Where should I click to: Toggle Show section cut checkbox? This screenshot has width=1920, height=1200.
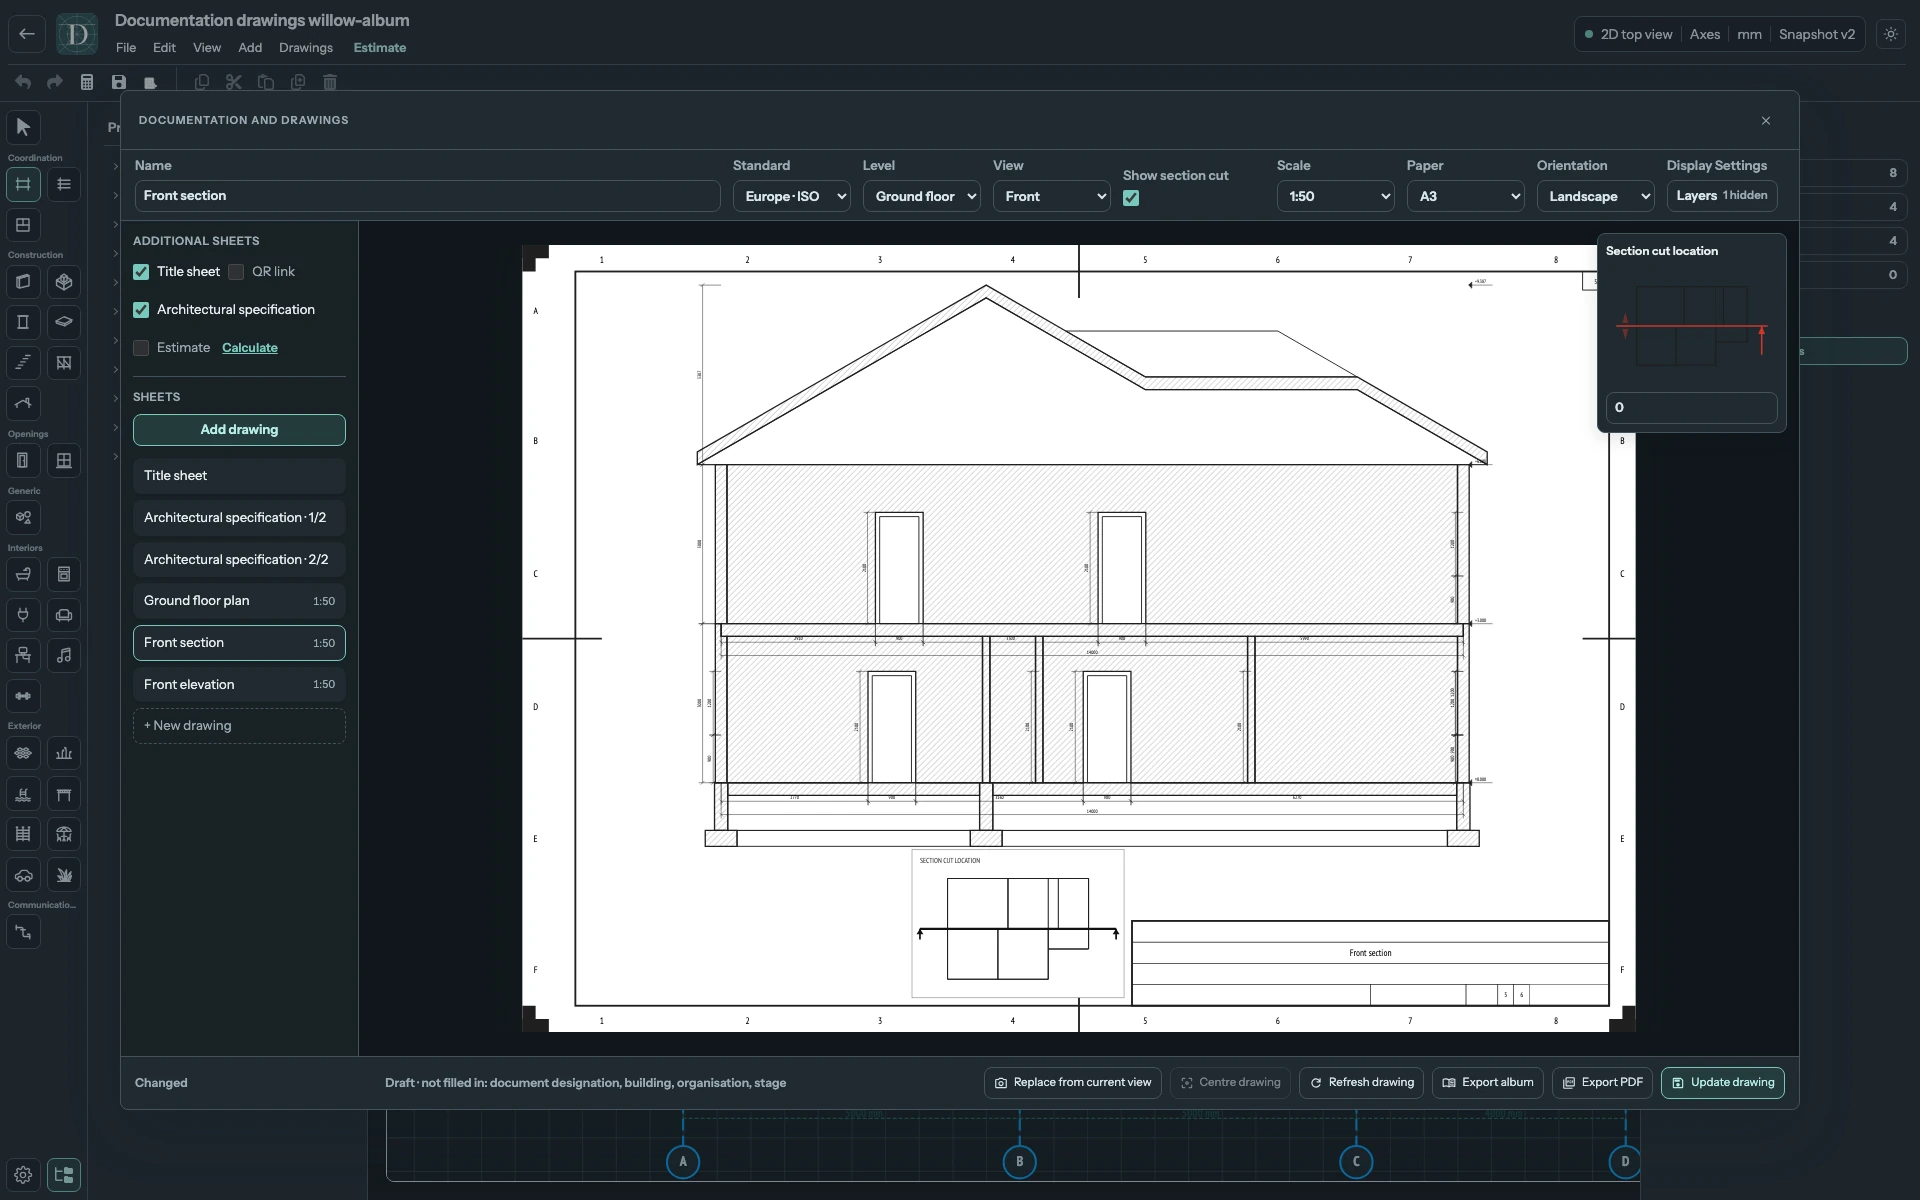click(1131, 198)
